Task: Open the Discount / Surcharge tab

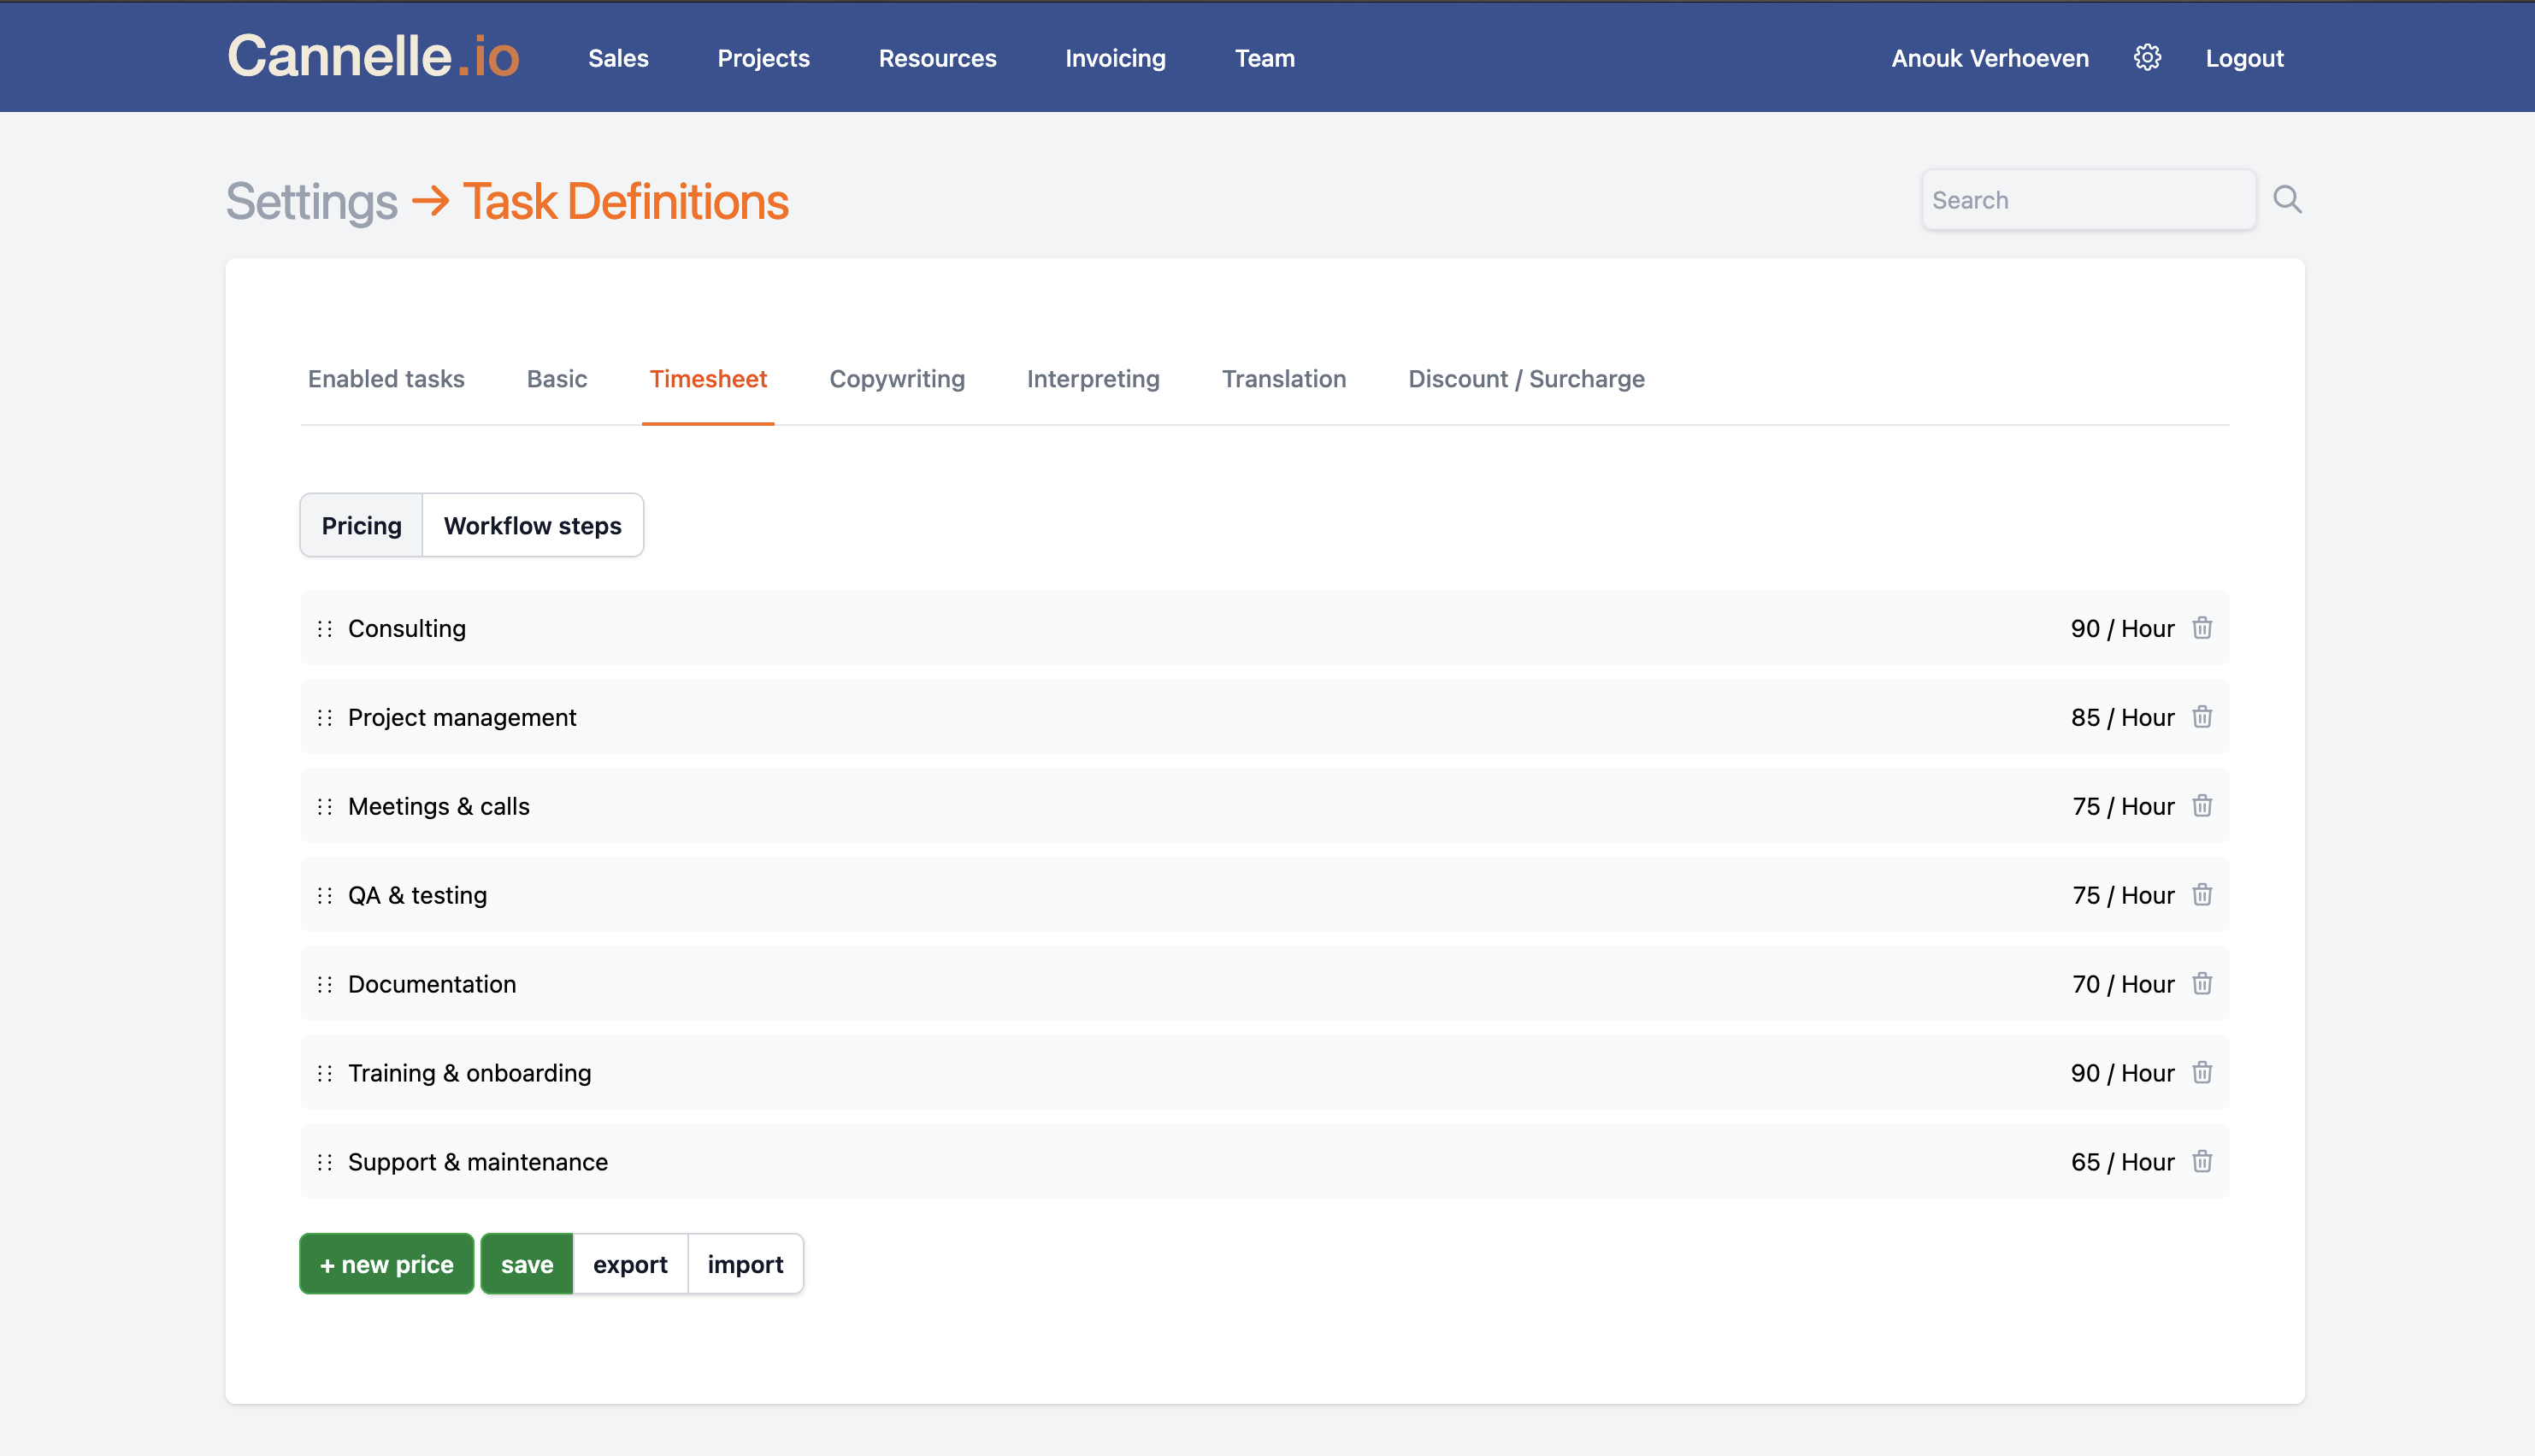Action: tap(1526, 379)
